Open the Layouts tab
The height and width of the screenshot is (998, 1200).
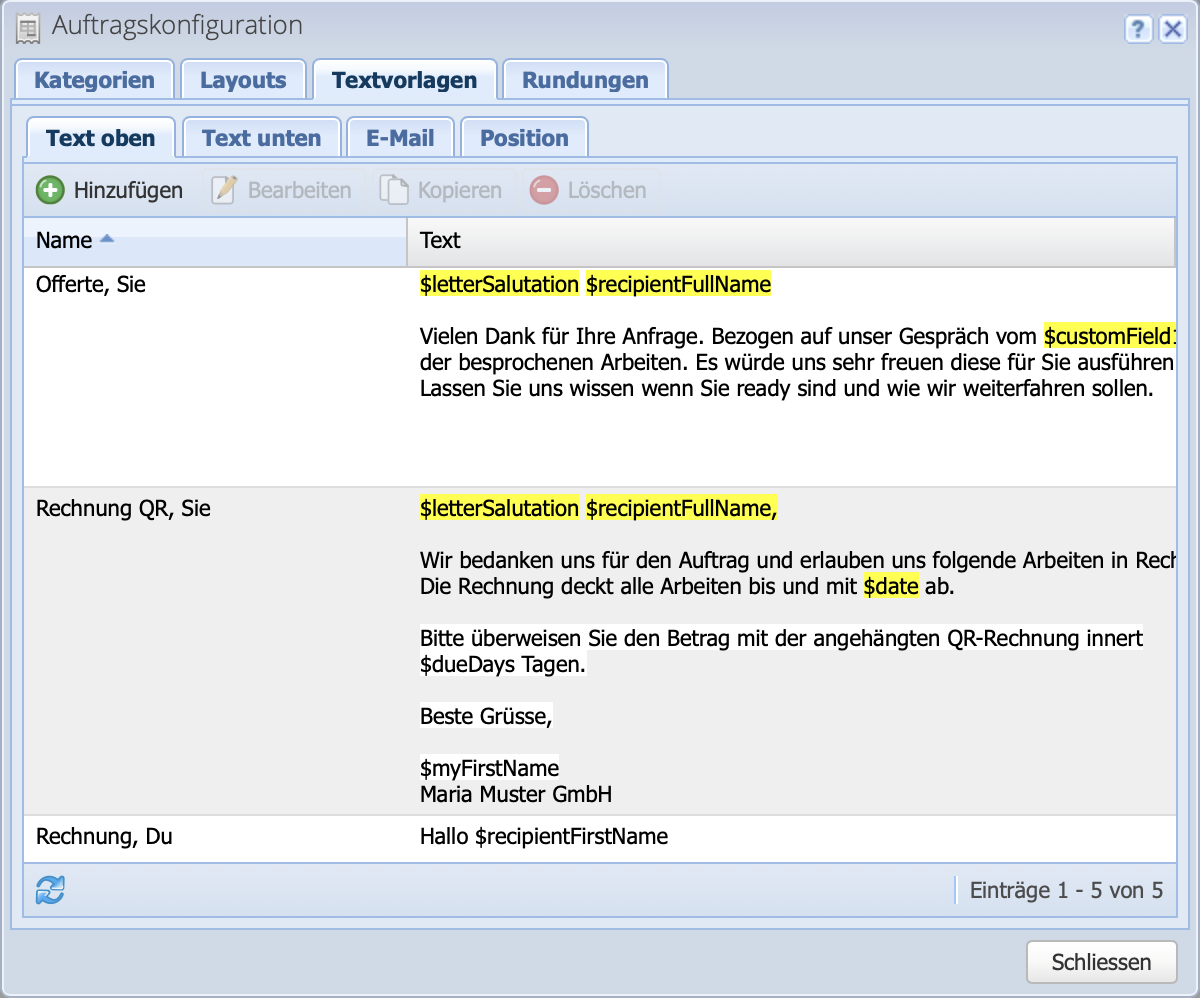(243, 78)
